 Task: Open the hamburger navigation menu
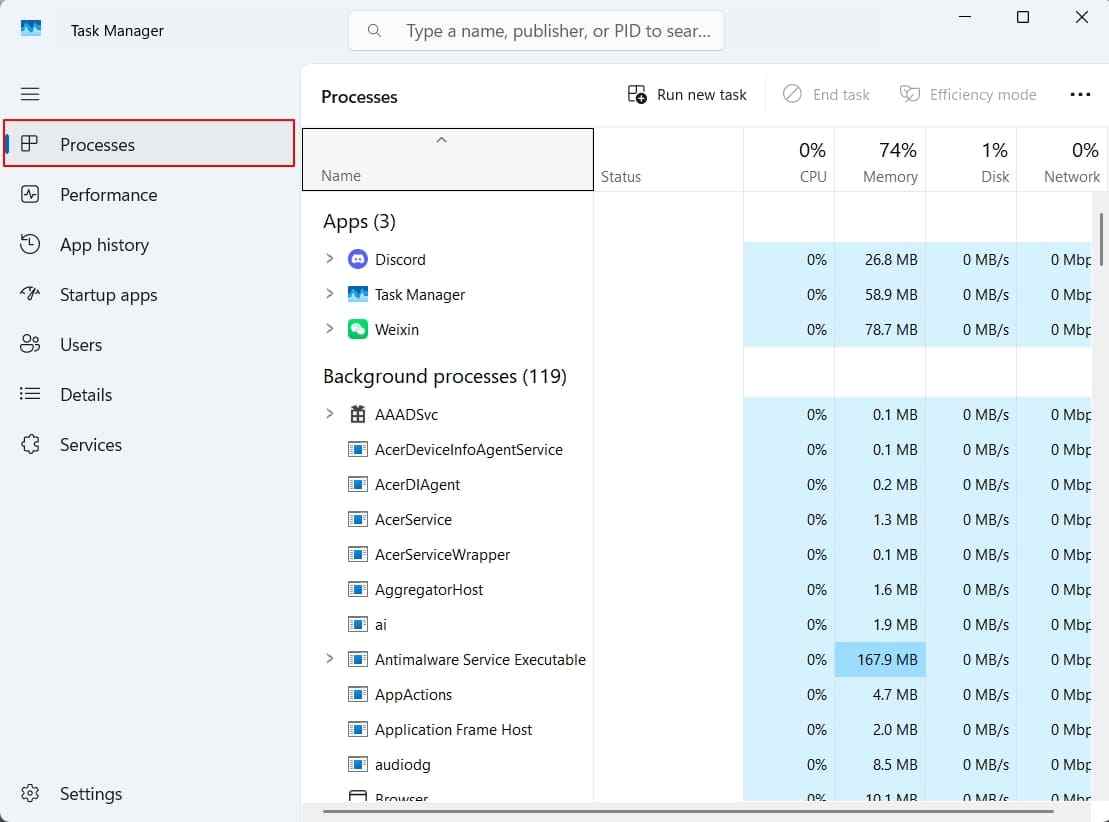(30, 93)
